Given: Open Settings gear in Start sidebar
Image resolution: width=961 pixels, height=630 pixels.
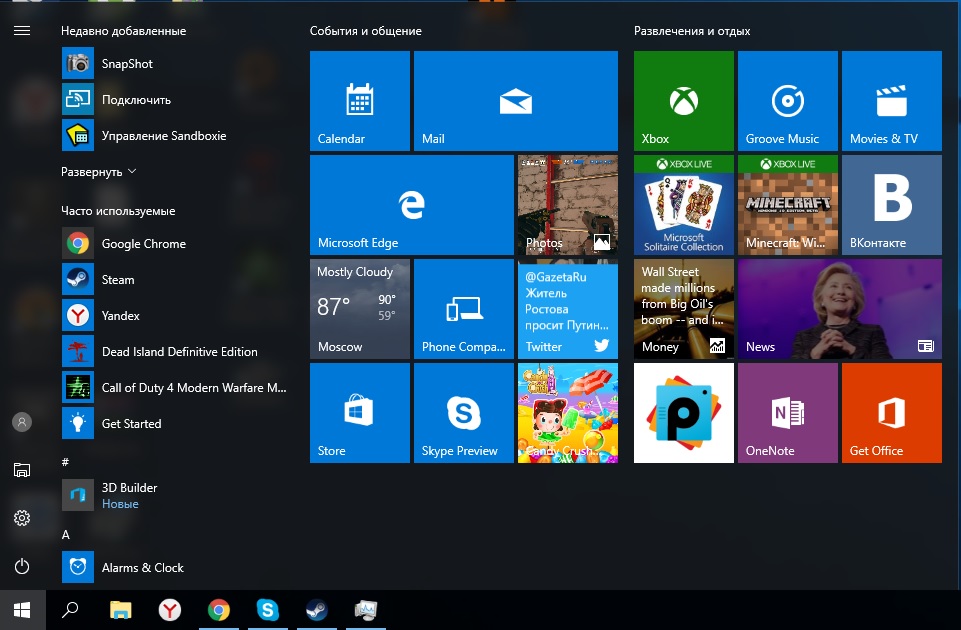Looking at the screenshot, I should [22, 518].
